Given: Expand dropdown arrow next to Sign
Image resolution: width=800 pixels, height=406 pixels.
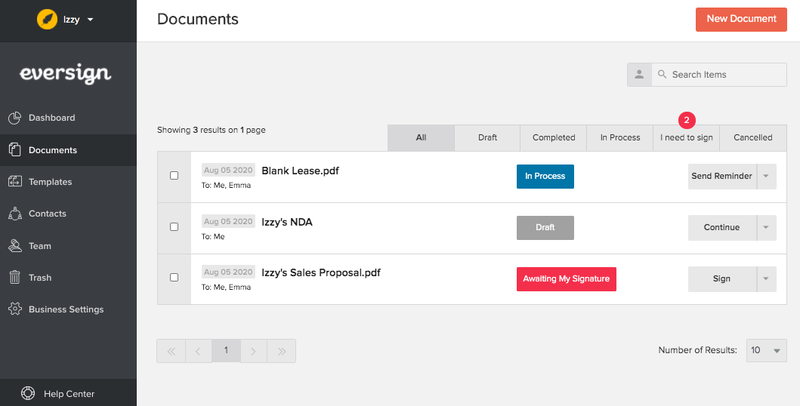Looking at the screenshot, I should pyautogui.click(x=766, y=279).
